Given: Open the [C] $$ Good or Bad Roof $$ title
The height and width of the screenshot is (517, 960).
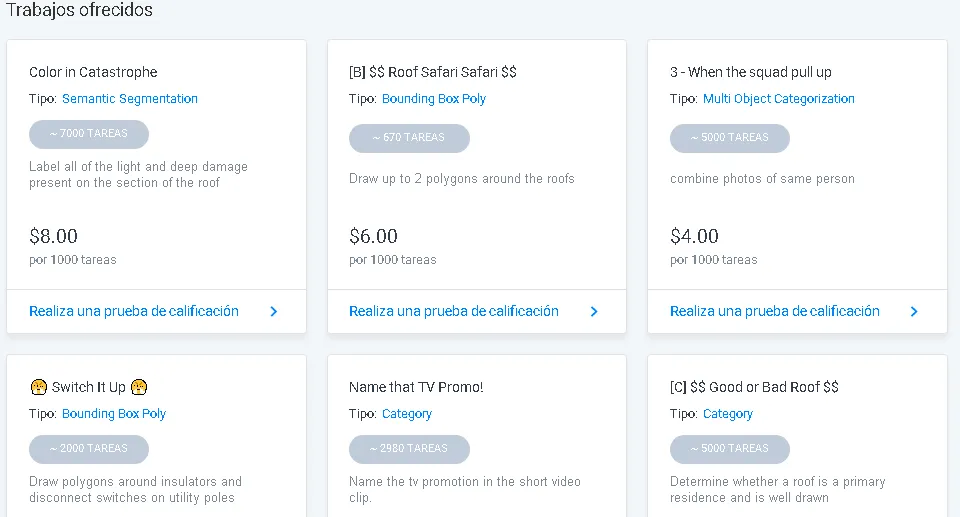Looking at the screenshot, I should 754,387.
